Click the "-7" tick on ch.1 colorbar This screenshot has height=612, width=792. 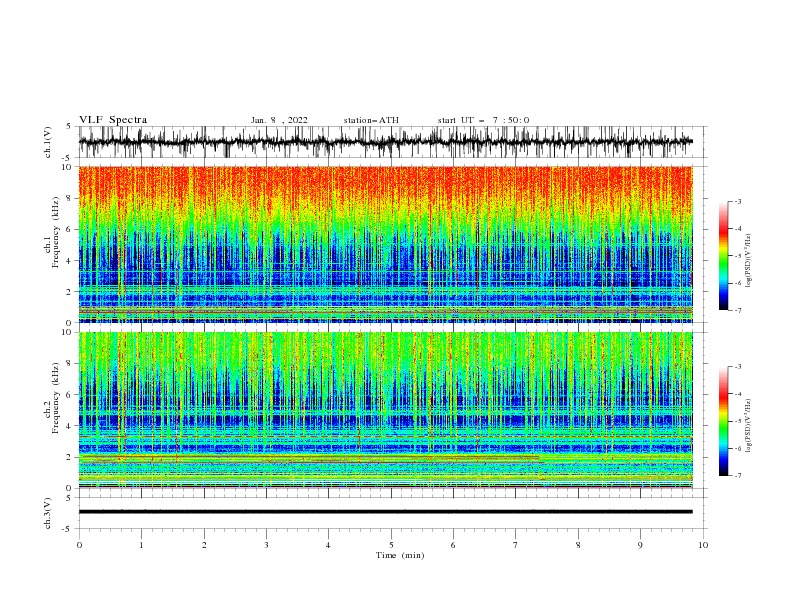[738, 311]
